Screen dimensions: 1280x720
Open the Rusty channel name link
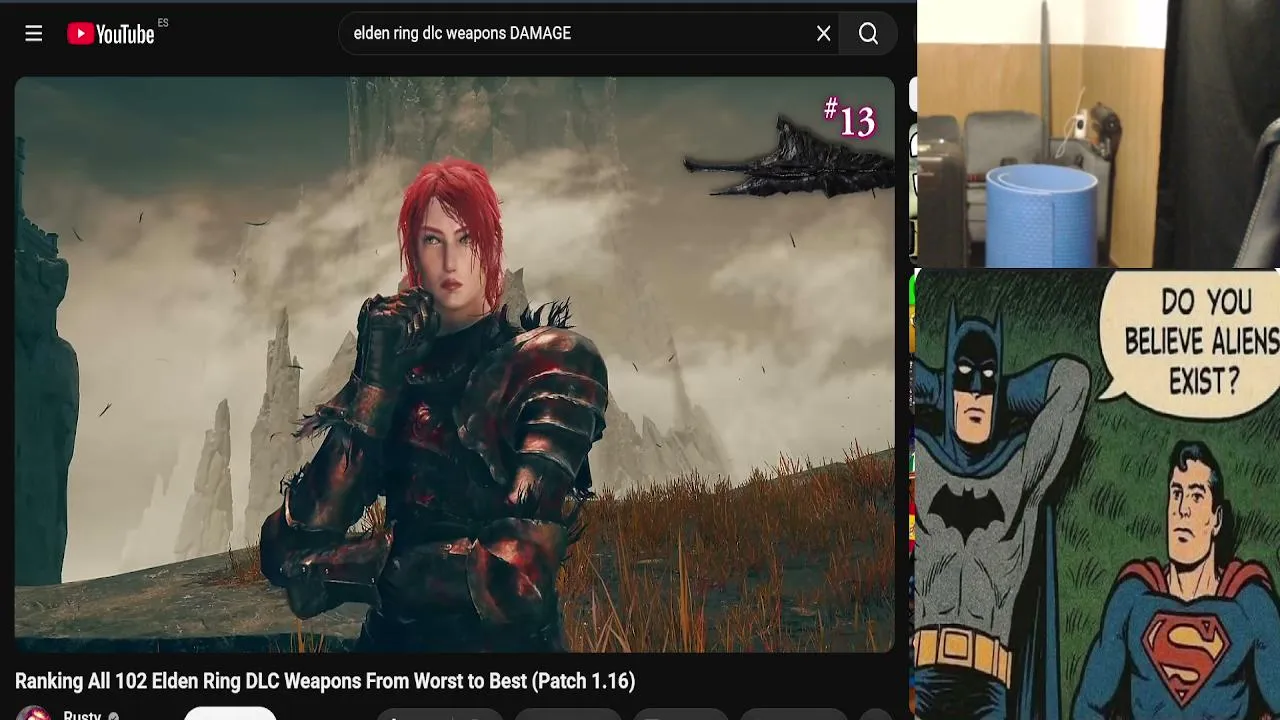(x=82, y=714)
